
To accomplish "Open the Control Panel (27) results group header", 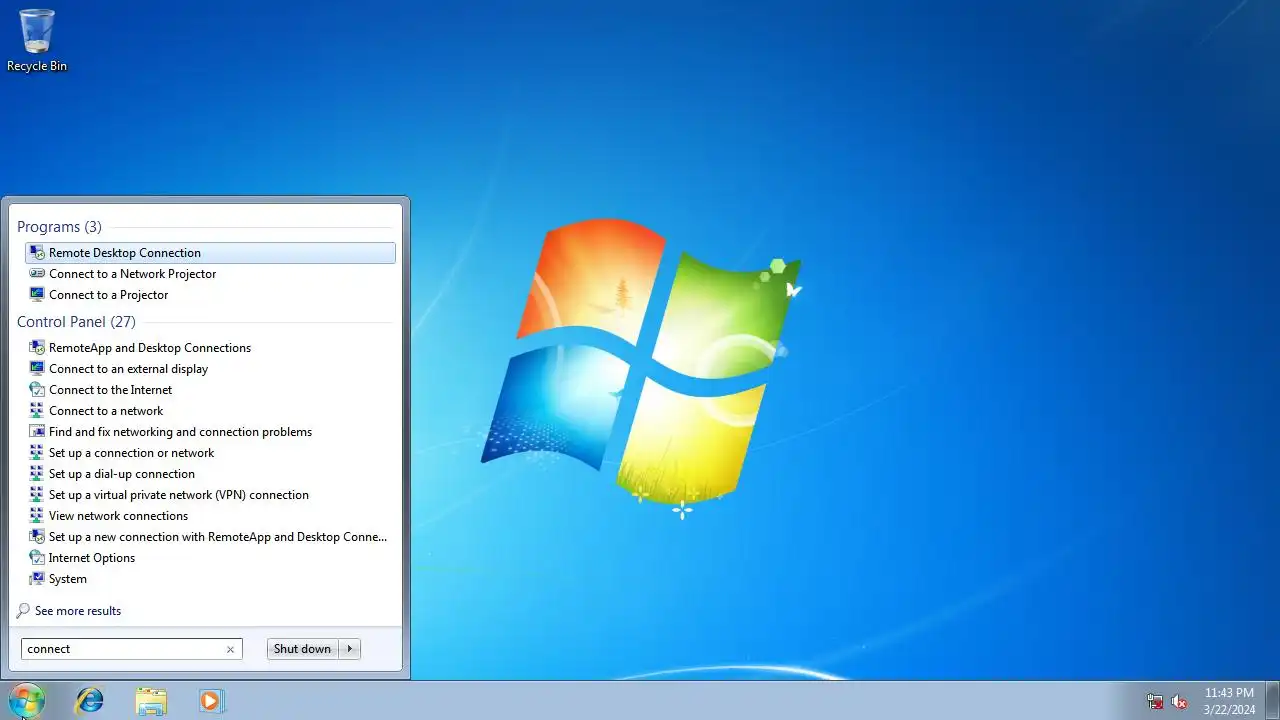I will (76, 322).
